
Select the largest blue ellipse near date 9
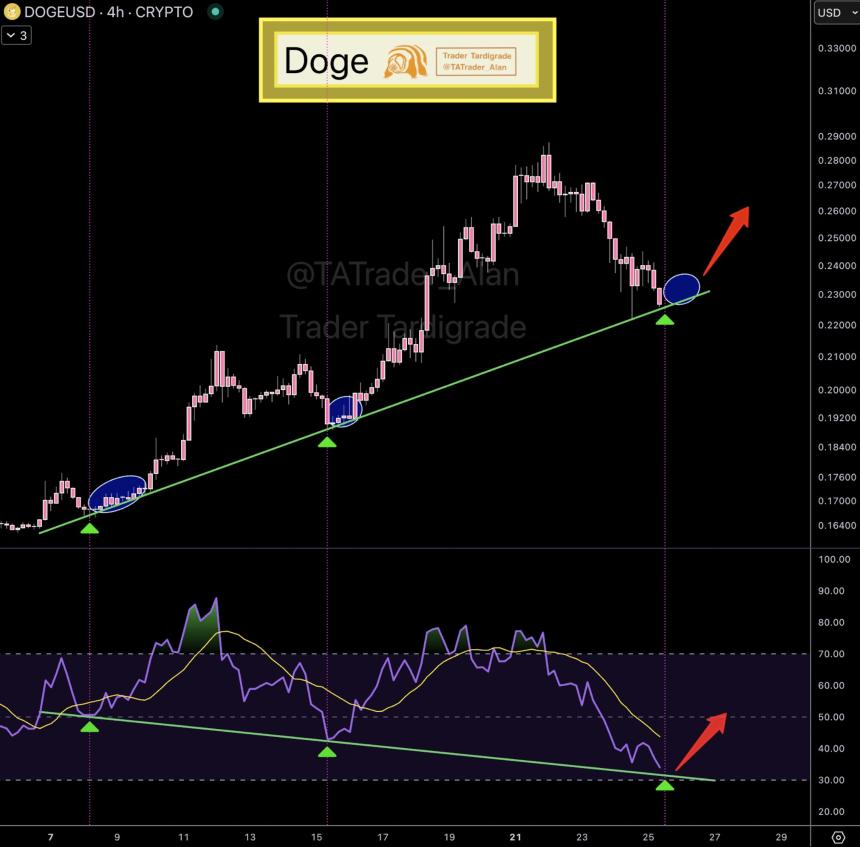(117, 493)
